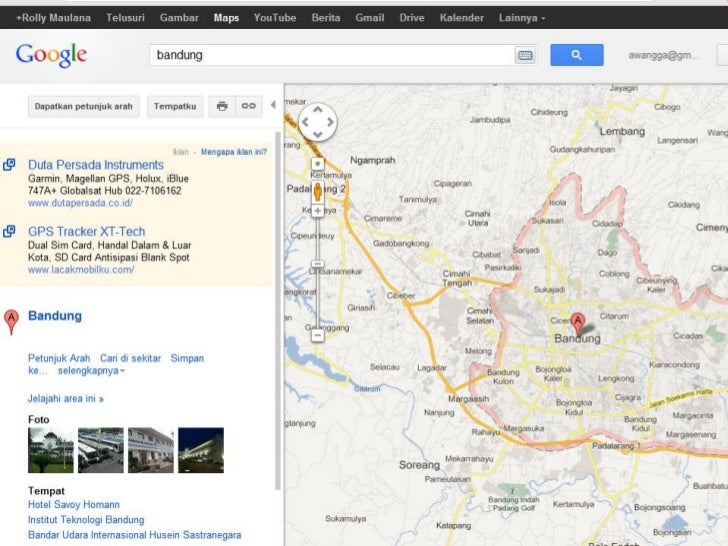This screenshot has height=546, width=728.
Task: Click Mengapa iklan ini? link
Action: click(x=234, y=152)
